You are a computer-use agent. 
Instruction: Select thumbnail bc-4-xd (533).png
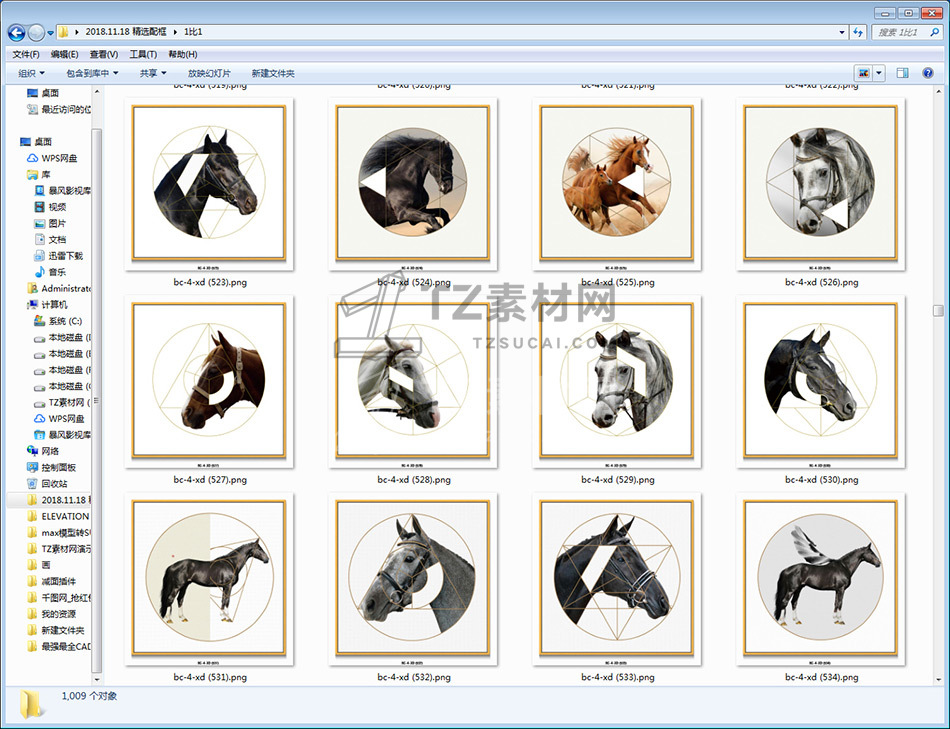617,579
